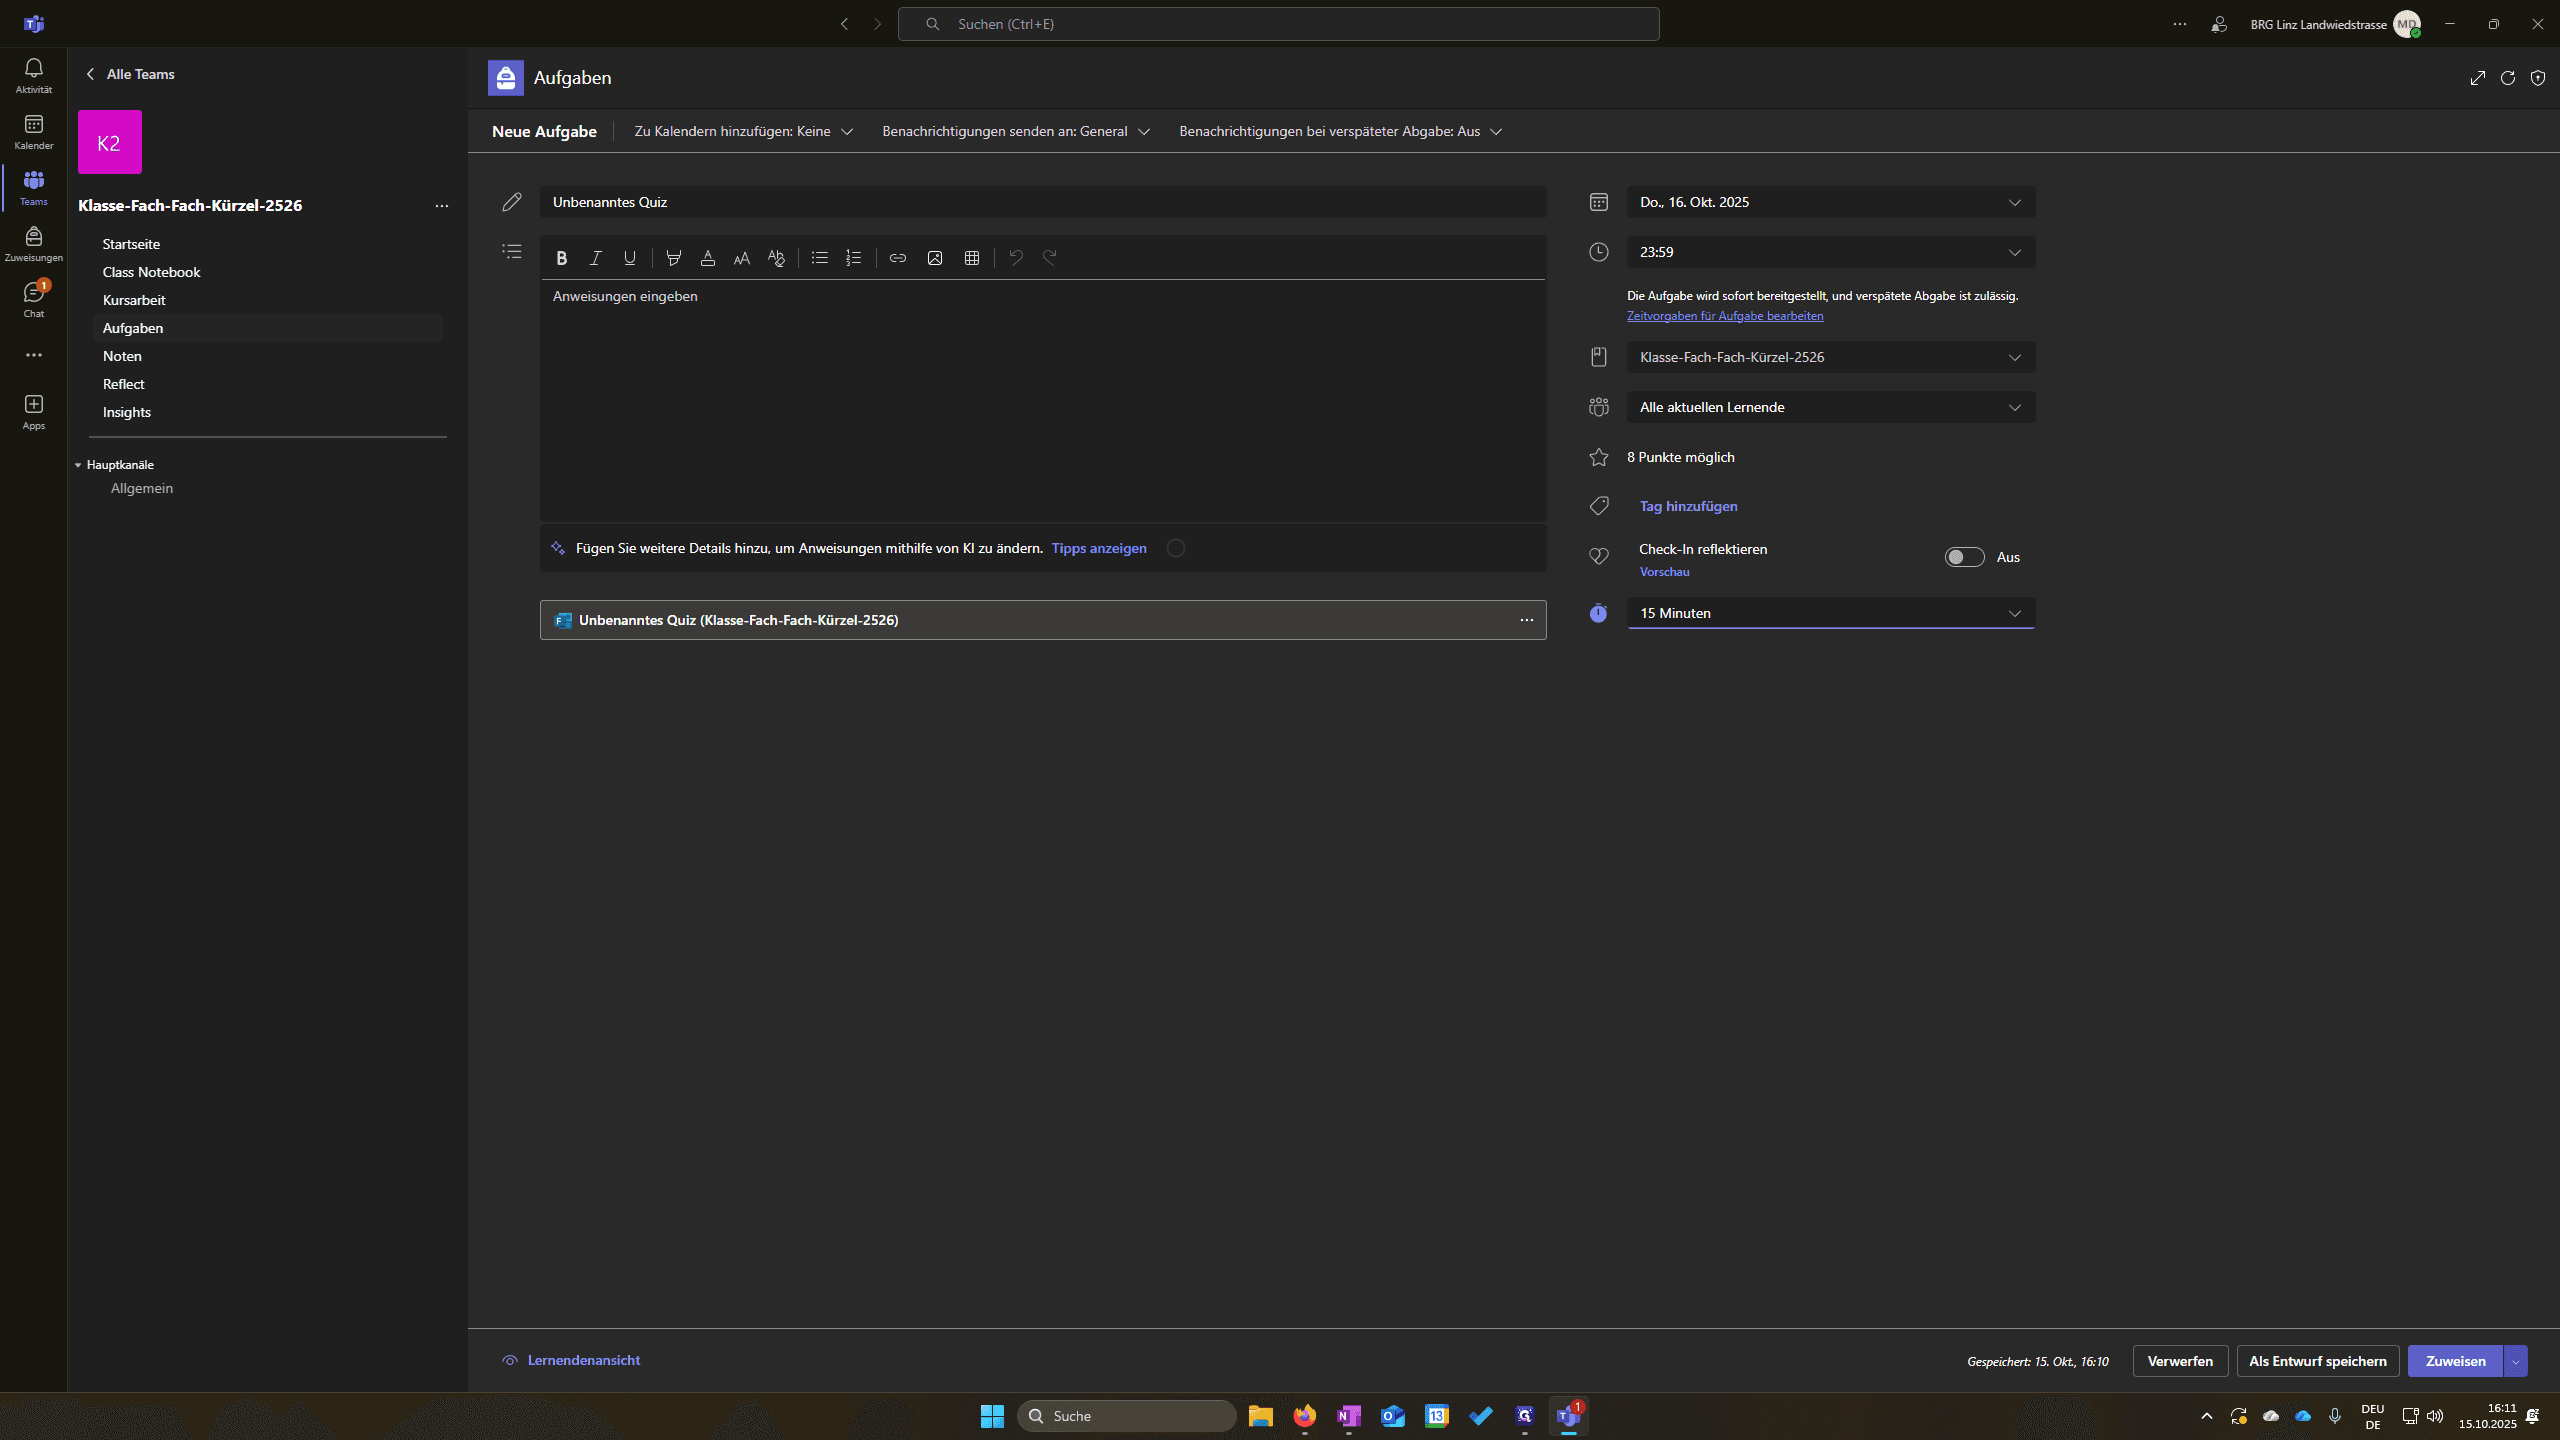Screen dimensions: 2560x1440
Task: Click Tipps anzeigen link
Action: click(1099, 548)
